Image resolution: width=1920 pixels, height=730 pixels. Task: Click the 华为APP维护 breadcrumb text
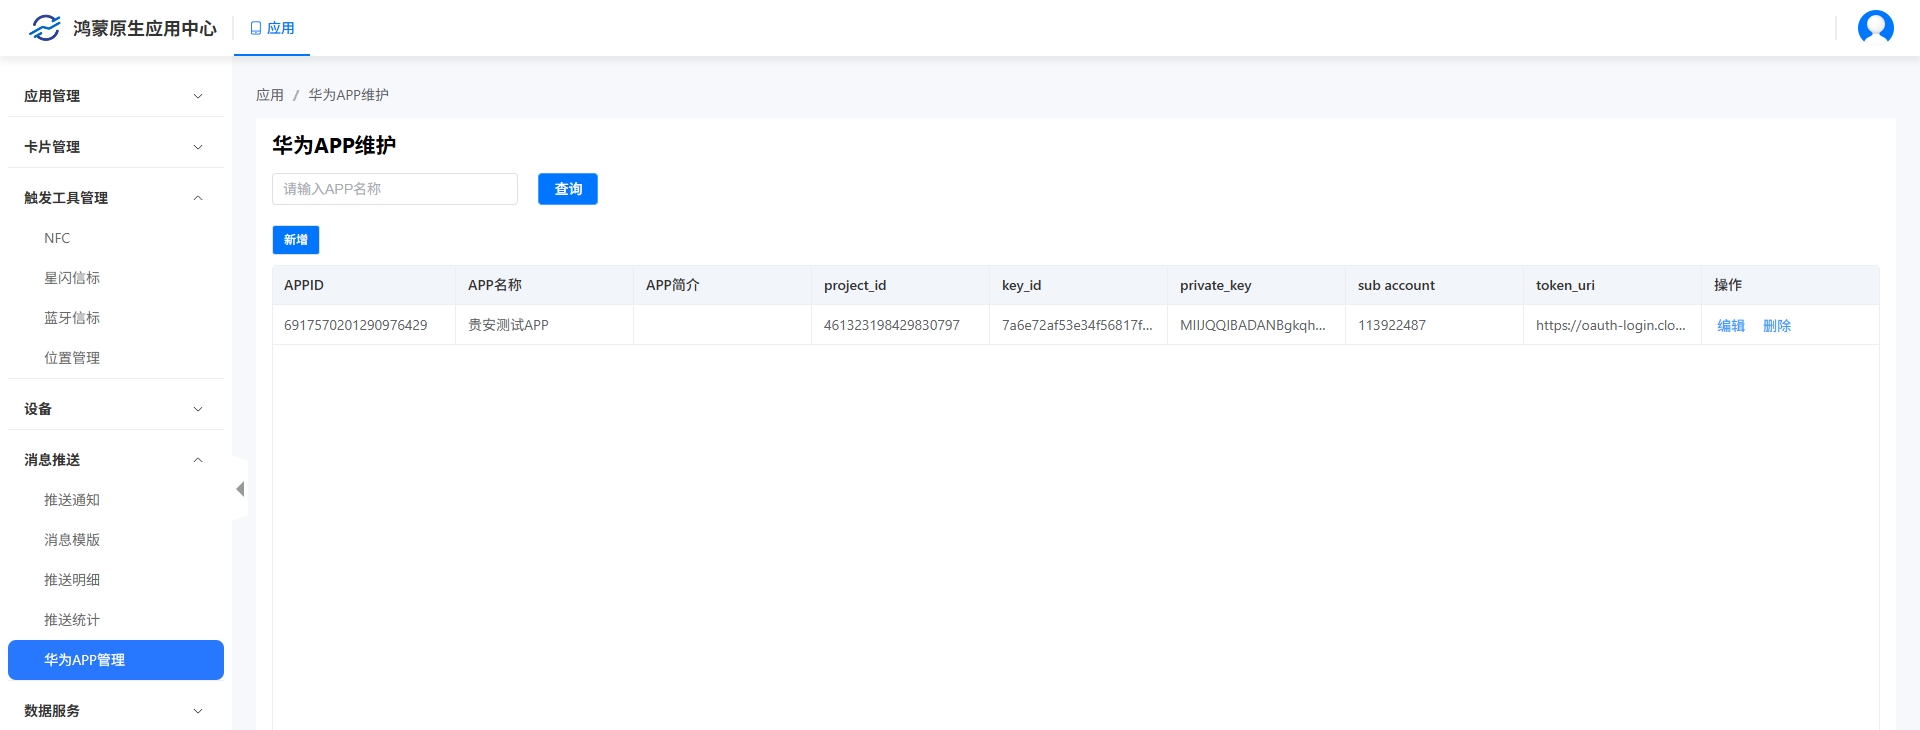[x=348, y=95]
